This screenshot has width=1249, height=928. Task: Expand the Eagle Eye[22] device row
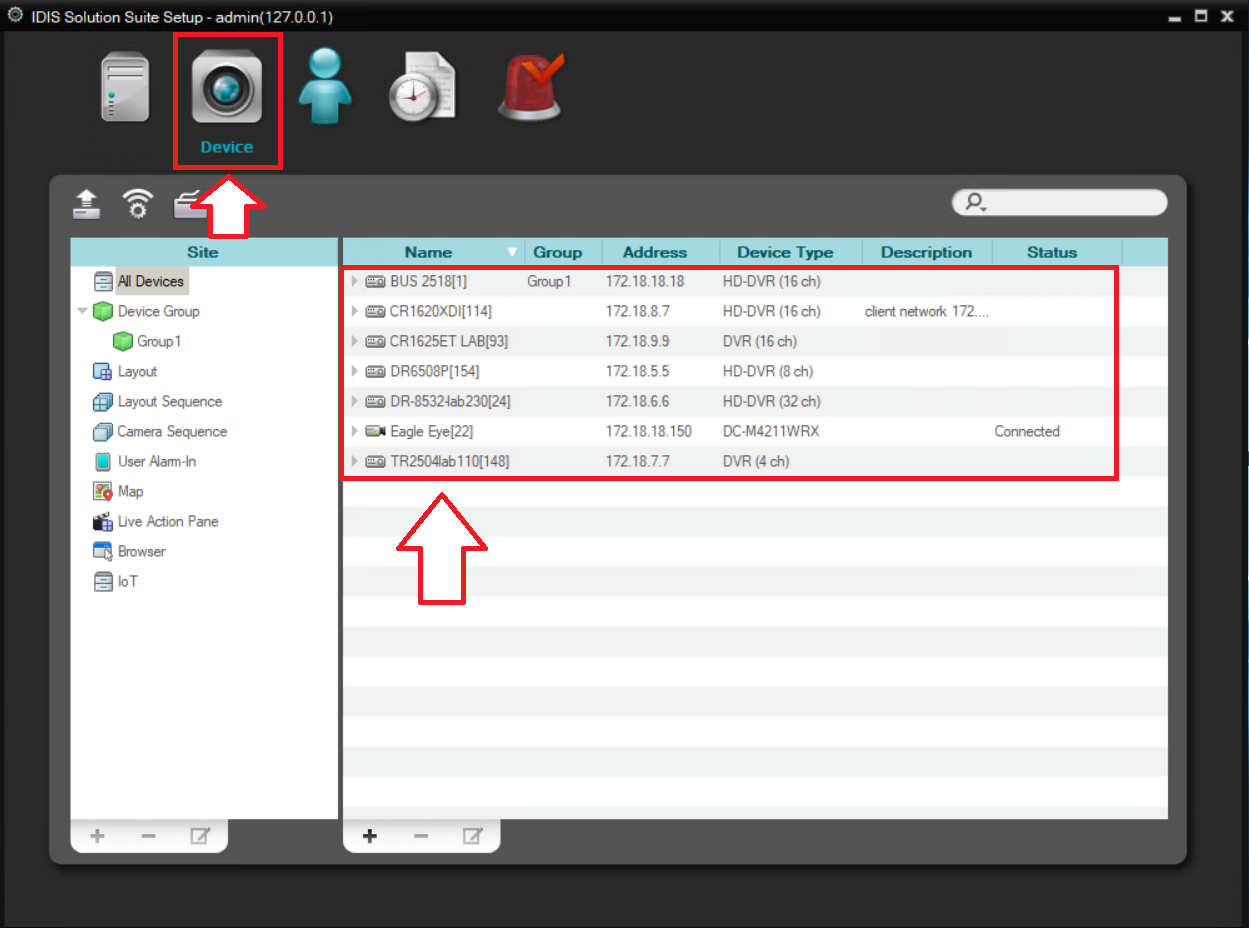(354, 431)
